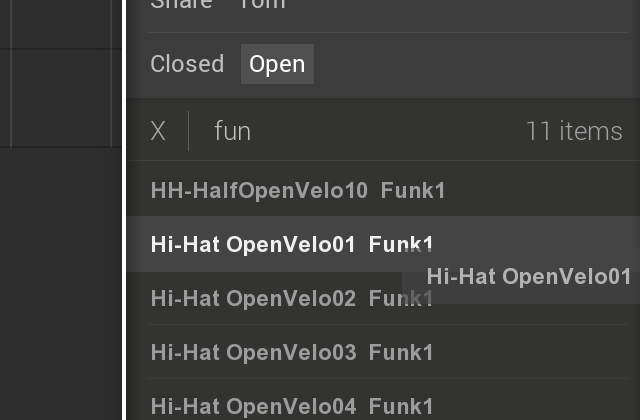
Task: Clear the search with the X icon
Action: (x=158, y=131)
